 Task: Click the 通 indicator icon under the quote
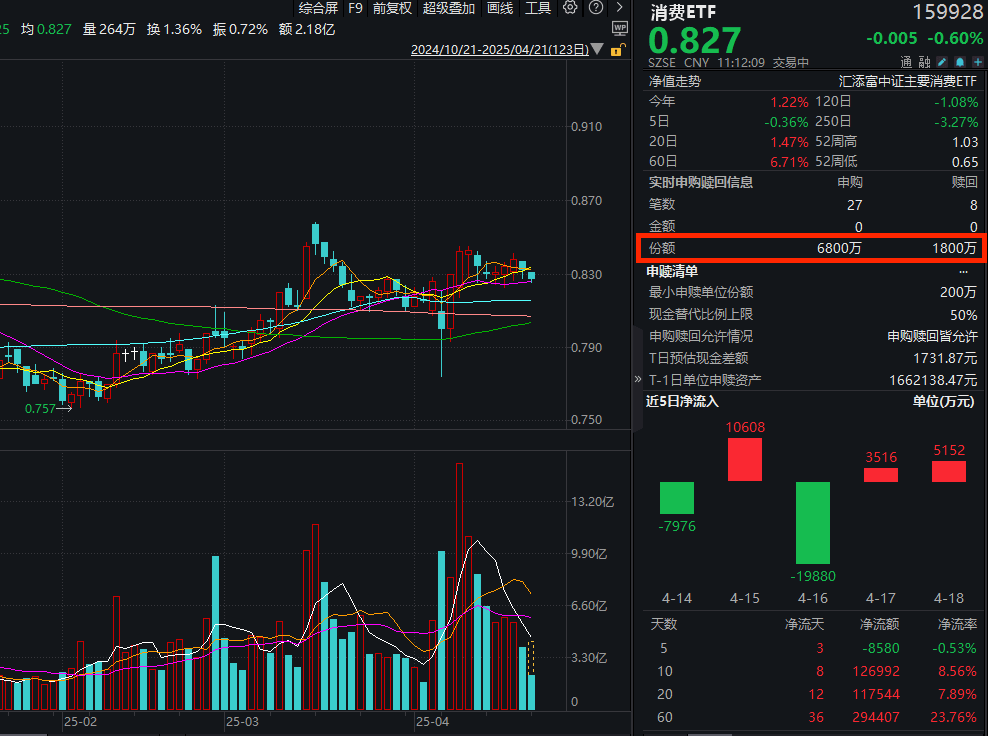(904, 62)
